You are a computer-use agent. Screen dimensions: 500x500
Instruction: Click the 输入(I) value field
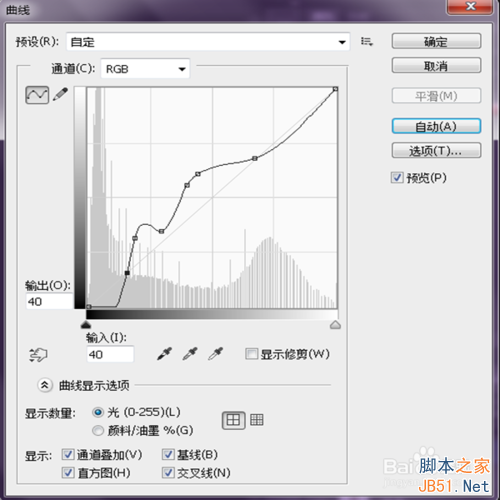(x=110, y=354)
